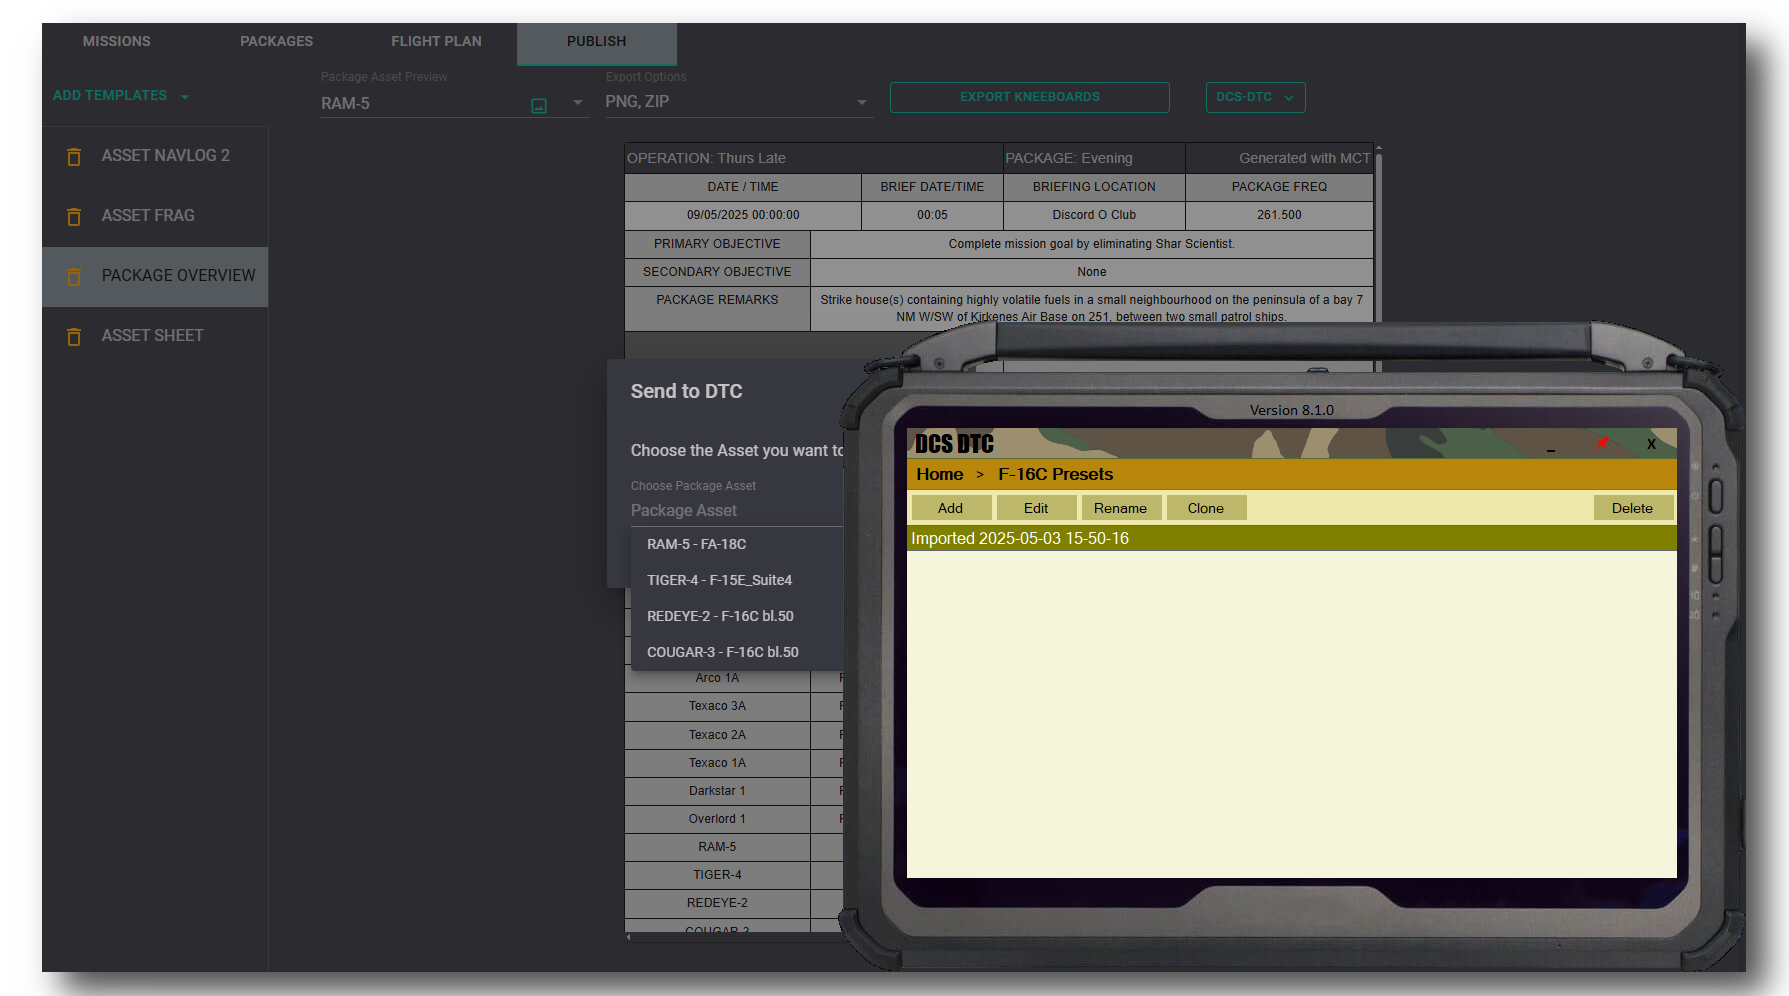Viewport: 1789px width, 996px height.
Task: Click the EXPORT KNEEBOARDS button
Action: coord(1029,97)
